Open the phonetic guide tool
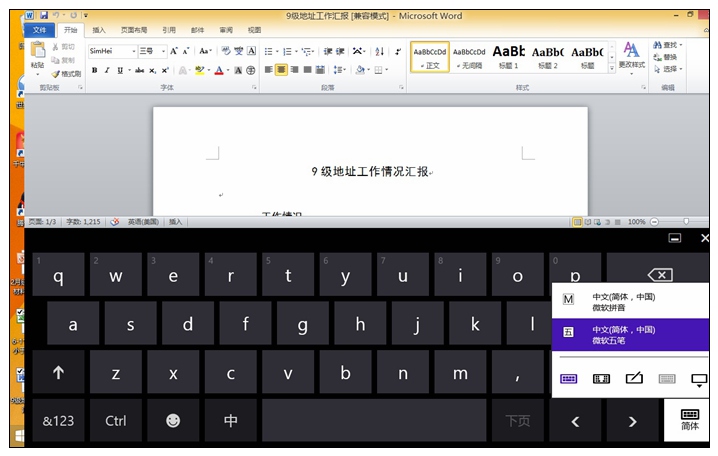This screenshot has height=456, width=718. pos(239,51)
